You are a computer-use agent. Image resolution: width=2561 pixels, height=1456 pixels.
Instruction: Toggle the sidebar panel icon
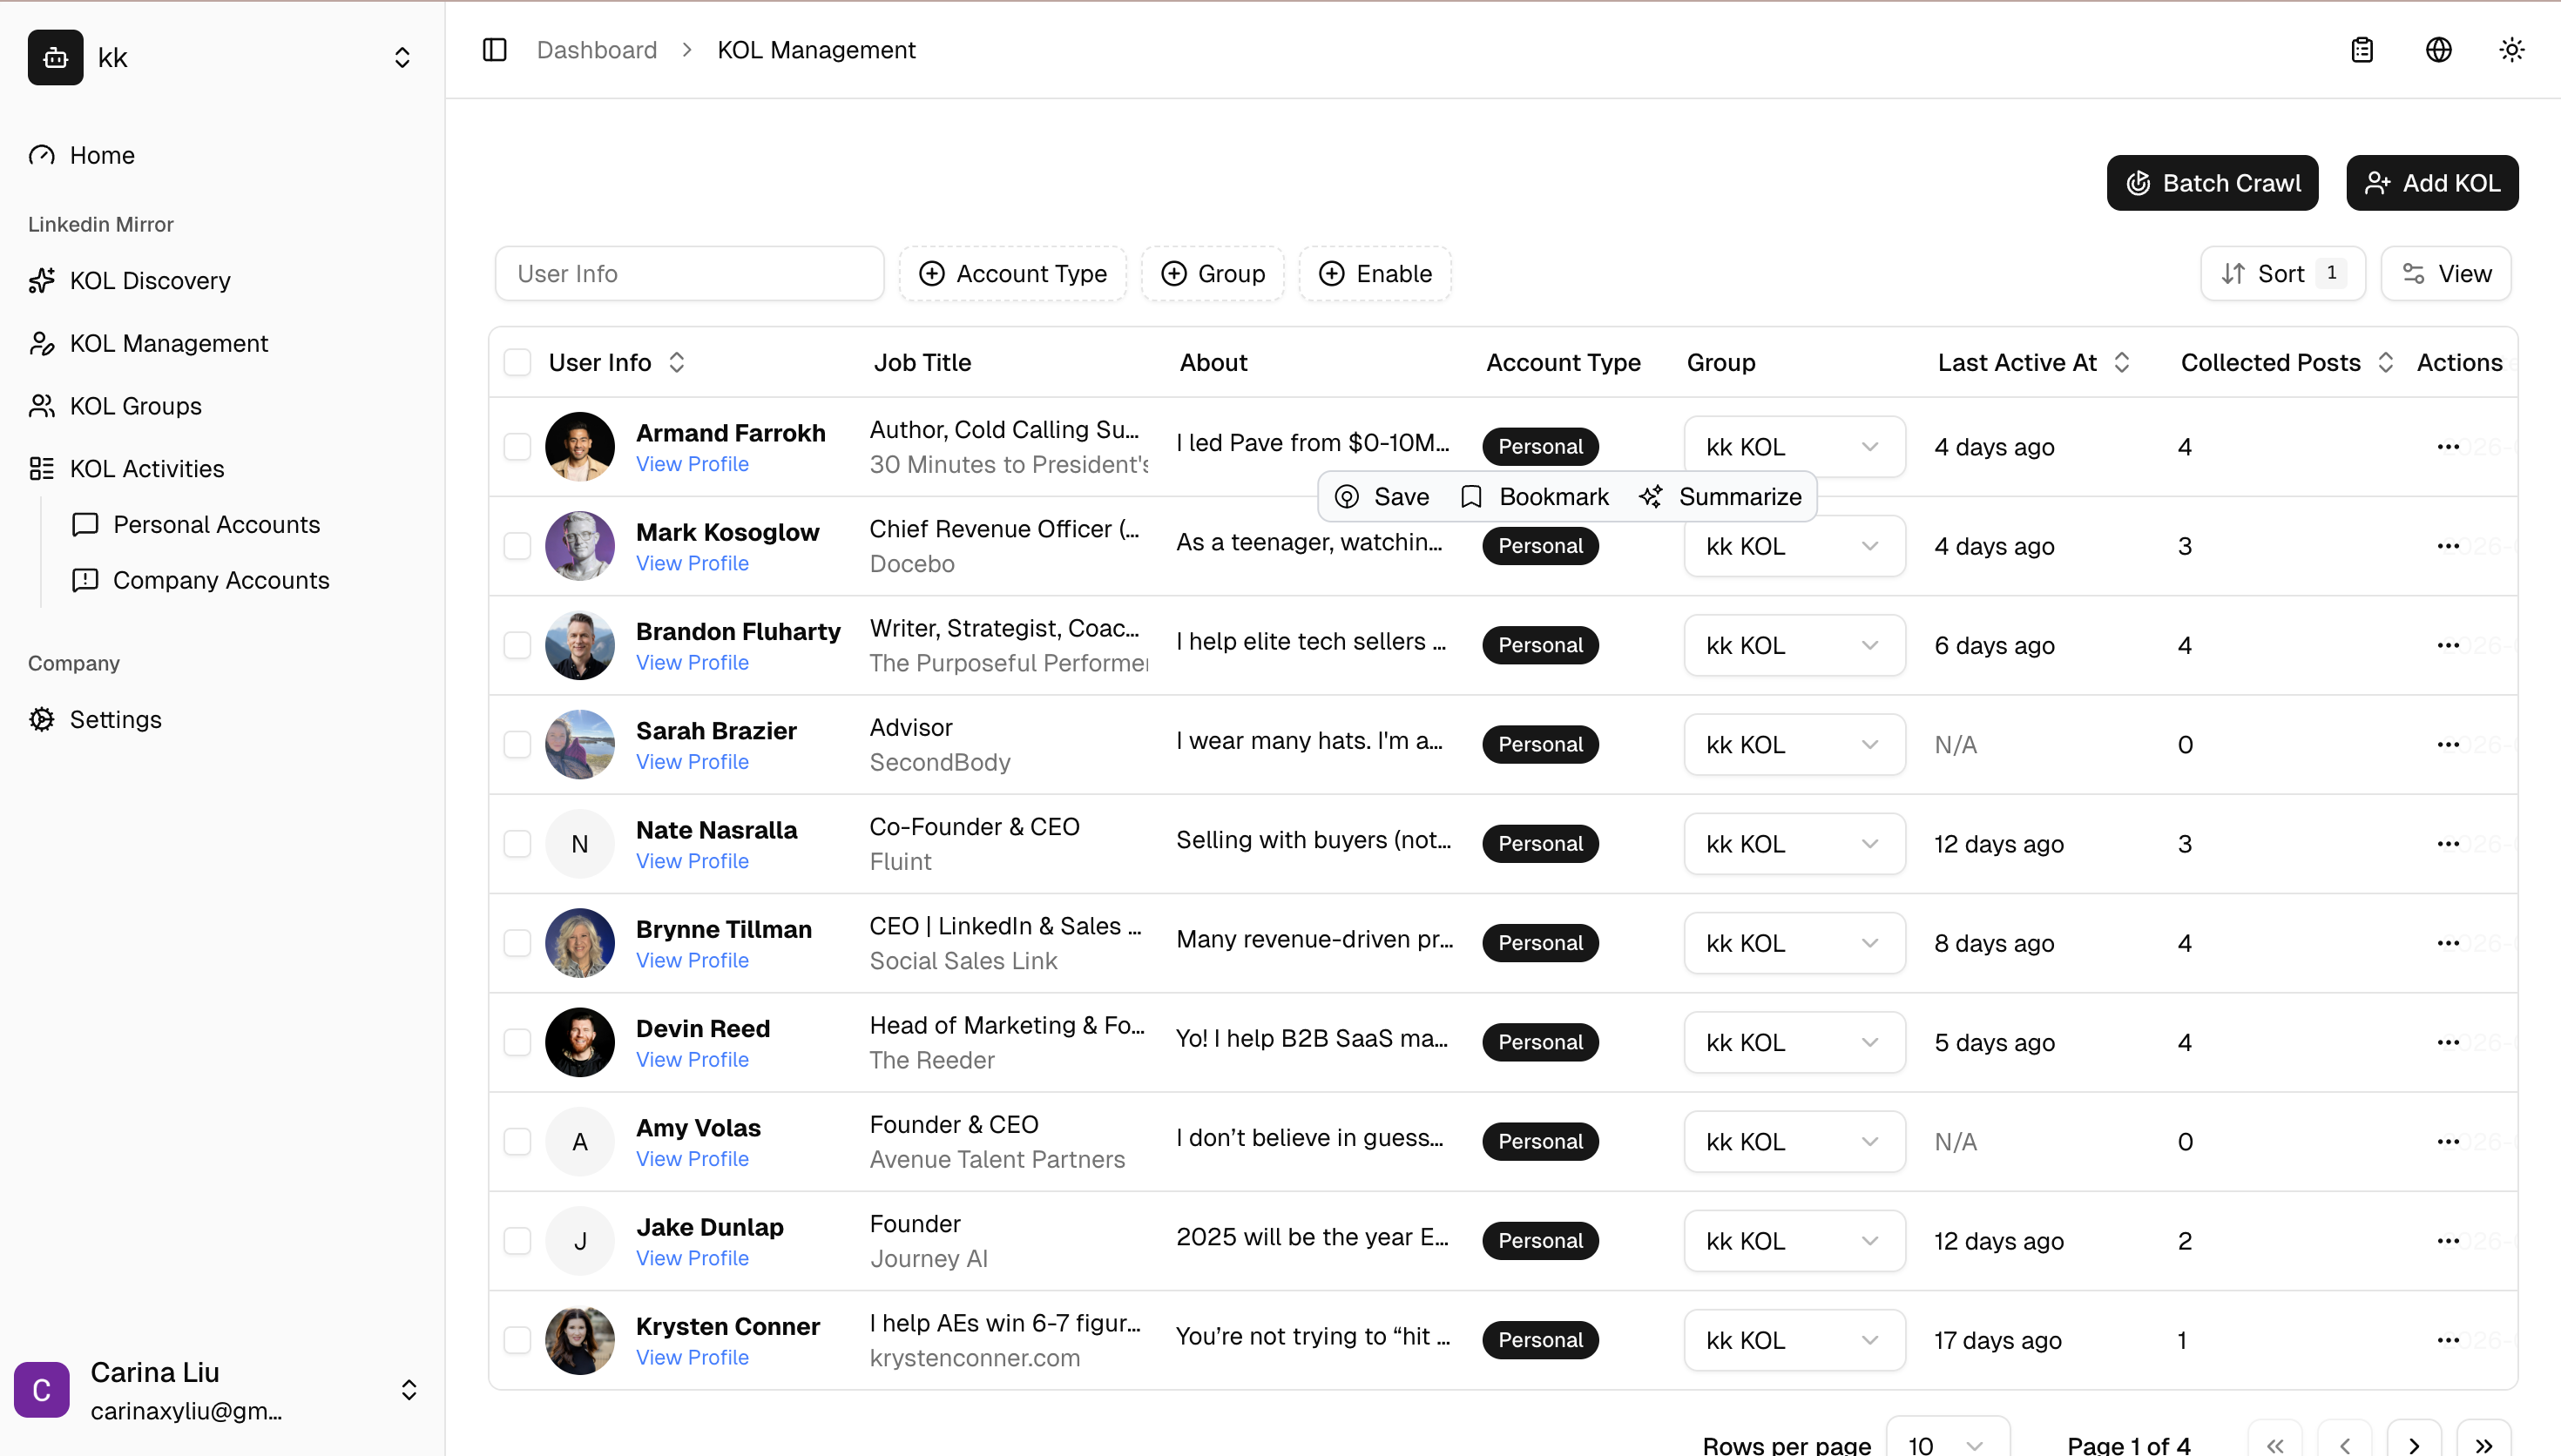point(494,50)
